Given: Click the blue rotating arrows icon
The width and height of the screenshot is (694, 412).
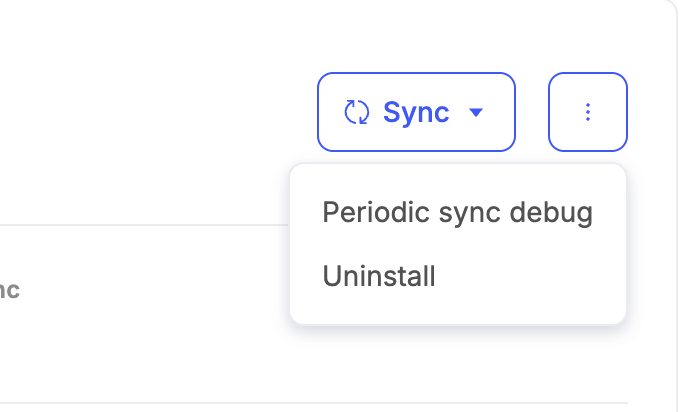Looking at the screenshot, I should pyautogui.click(x=357, y=112).
